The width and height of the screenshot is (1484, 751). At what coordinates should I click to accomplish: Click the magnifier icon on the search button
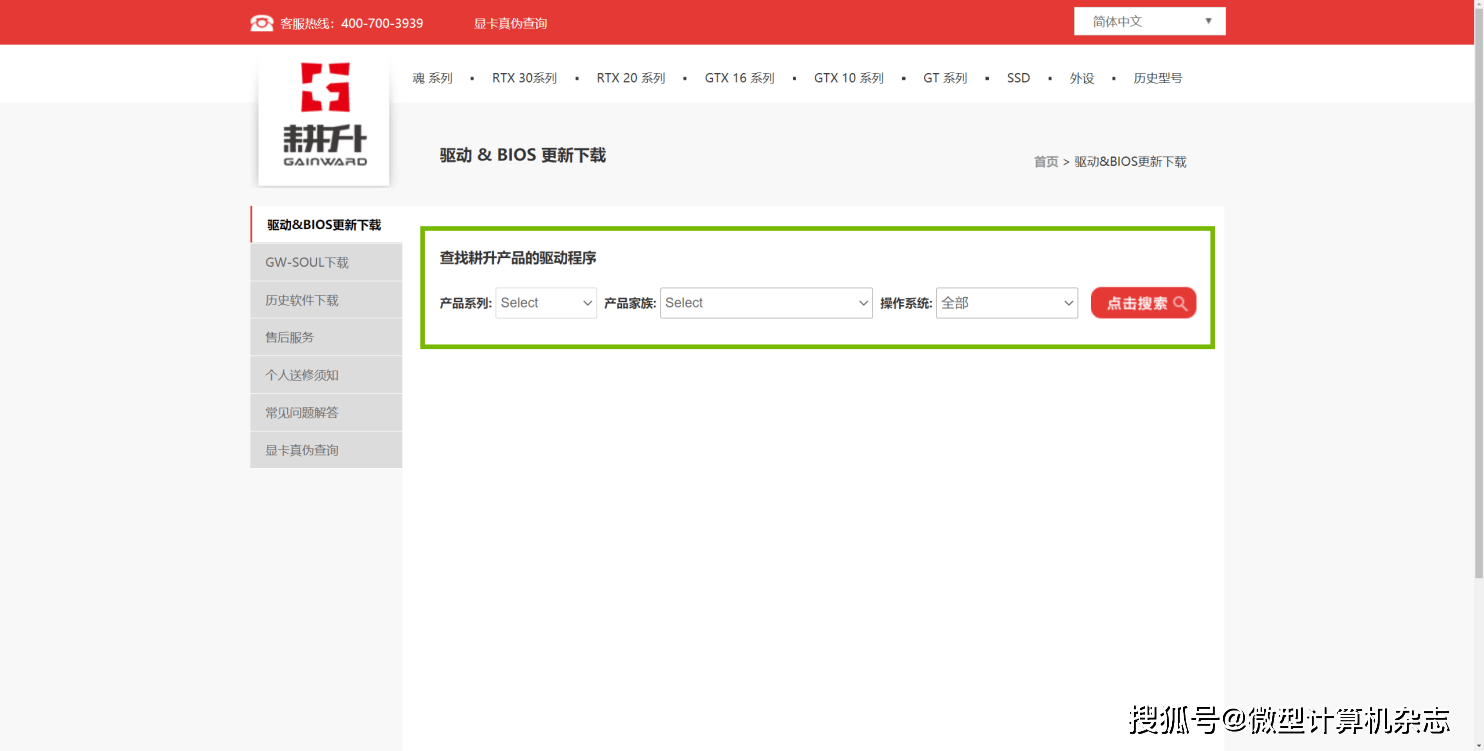click(x=1180, y=303)
